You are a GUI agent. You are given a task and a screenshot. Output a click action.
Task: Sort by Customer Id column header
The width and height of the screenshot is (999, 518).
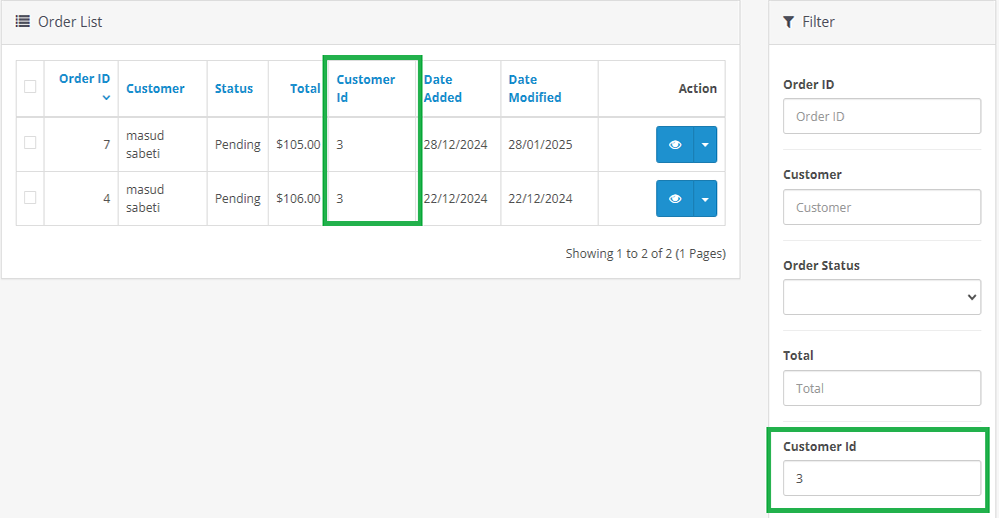point(365,88)
